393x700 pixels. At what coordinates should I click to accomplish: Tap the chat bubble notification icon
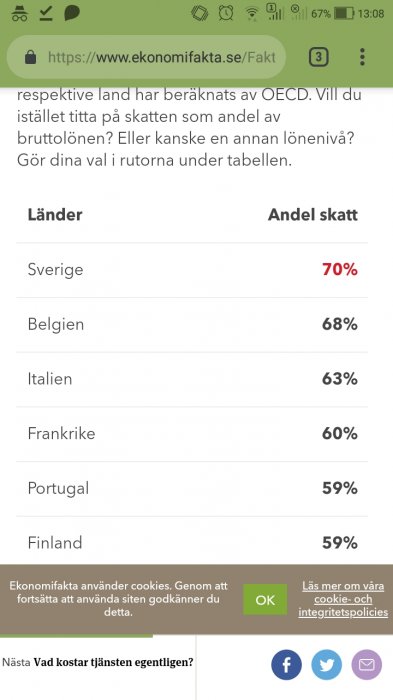72,13
